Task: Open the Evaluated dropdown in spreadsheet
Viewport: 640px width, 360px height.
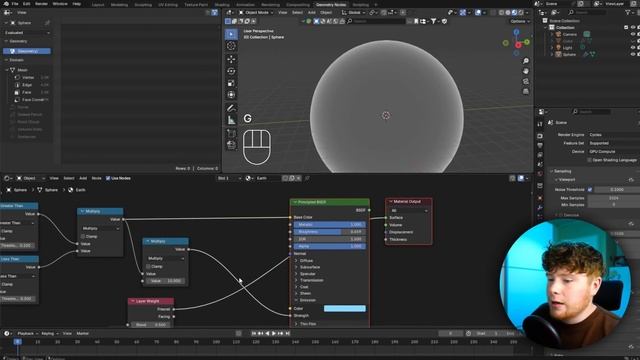Action: [27, 33]
